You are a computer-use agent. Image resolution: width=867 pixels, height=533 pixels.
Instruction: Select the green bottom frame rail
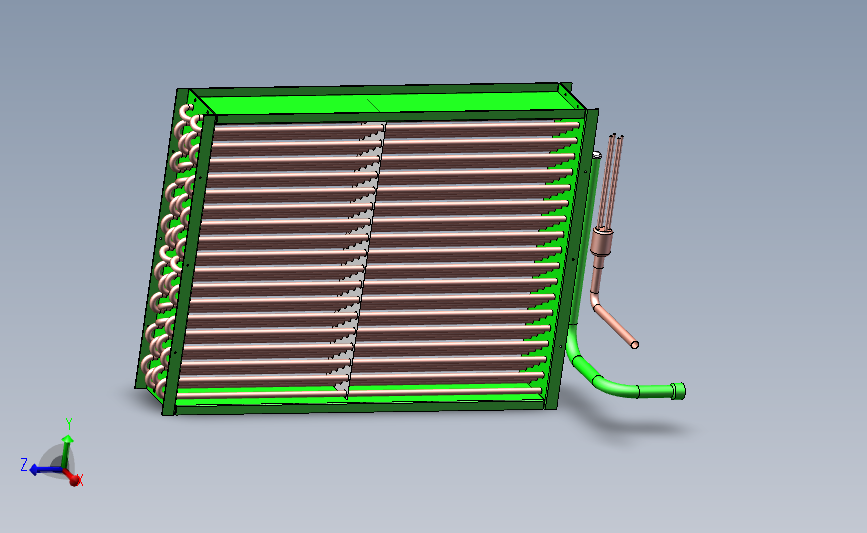point(358,407)
